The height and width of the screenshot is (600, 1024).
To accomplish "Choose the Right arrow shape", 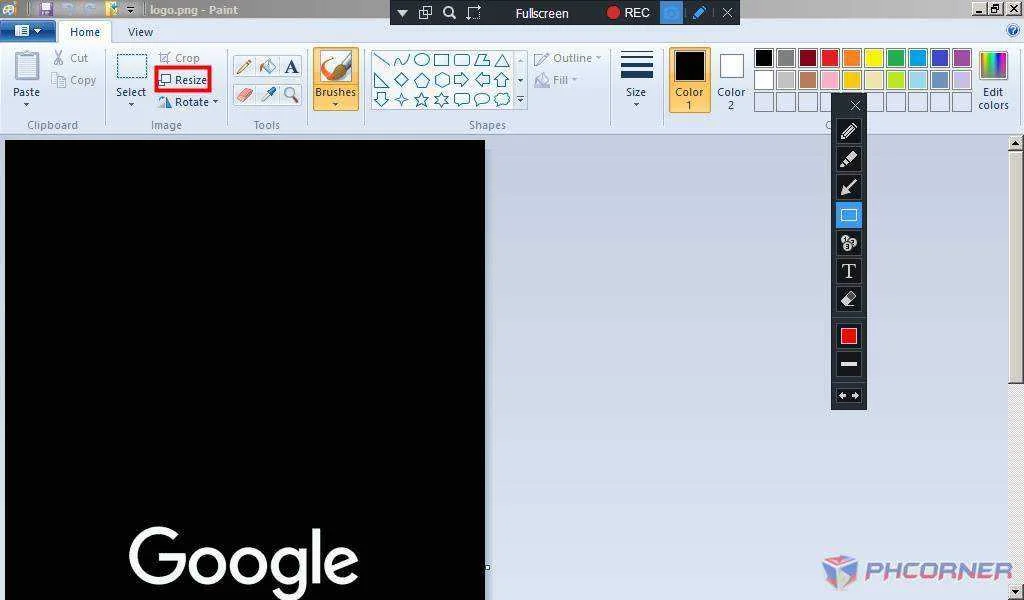I will pyautogui.click(x=462, y=80).
